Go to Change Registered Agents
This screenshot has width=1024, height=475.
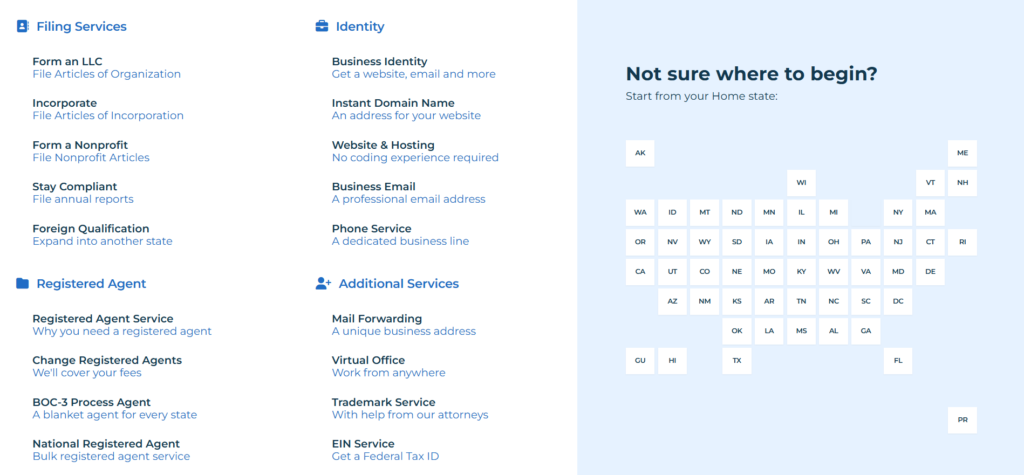coord(107,367)
